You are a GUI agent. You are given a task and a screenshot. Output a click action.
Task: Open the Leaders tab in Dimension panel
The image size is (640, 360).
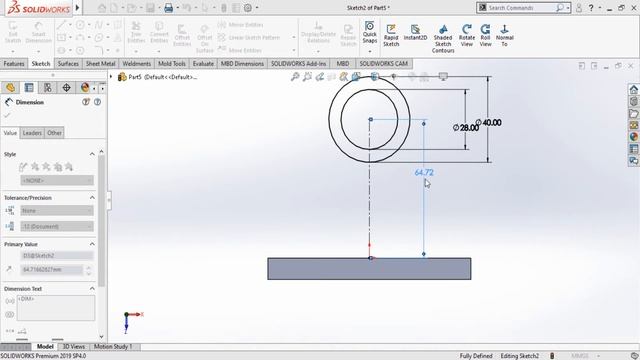pyautogui.click(x=32, y=133)
